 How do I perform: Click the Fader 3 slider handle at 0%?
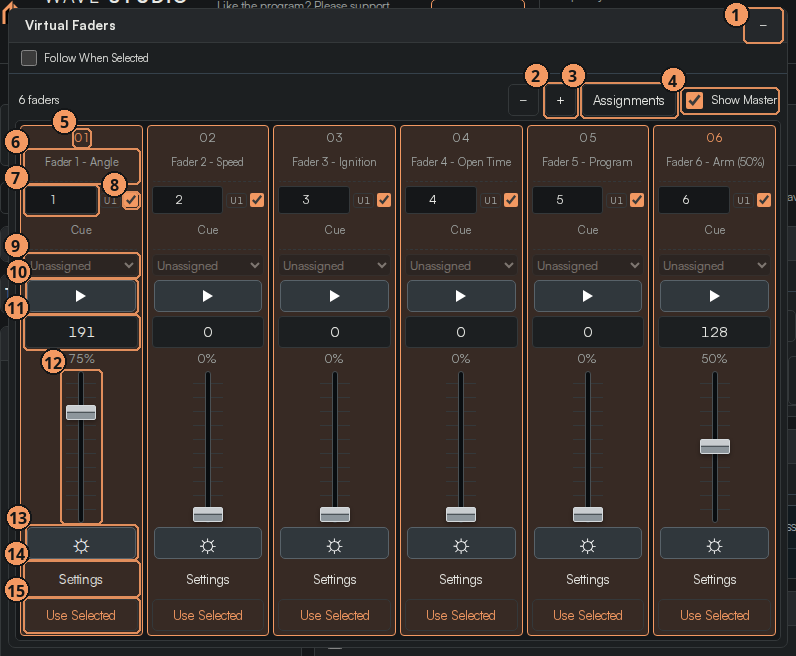(335, 514)
